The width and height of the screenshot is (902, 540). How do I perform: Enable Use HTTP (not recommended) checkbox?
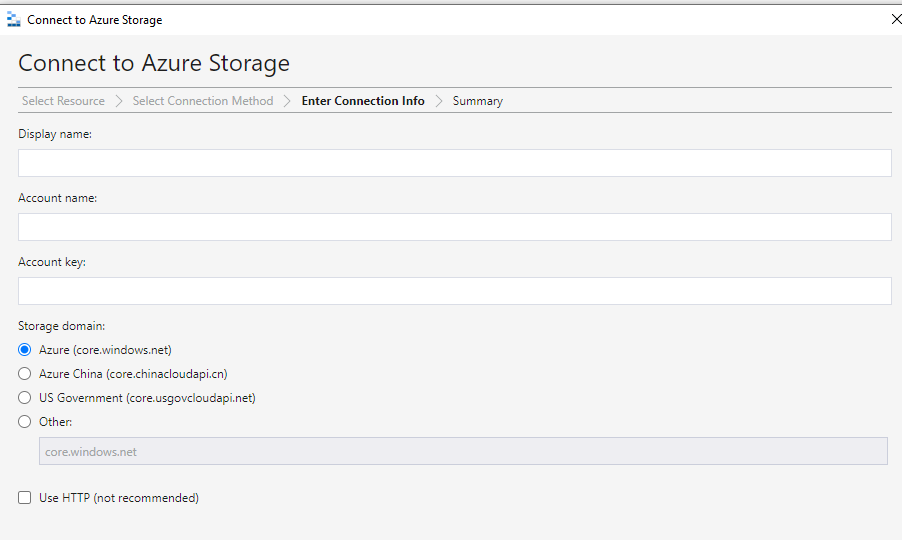[x=24, y=497]
